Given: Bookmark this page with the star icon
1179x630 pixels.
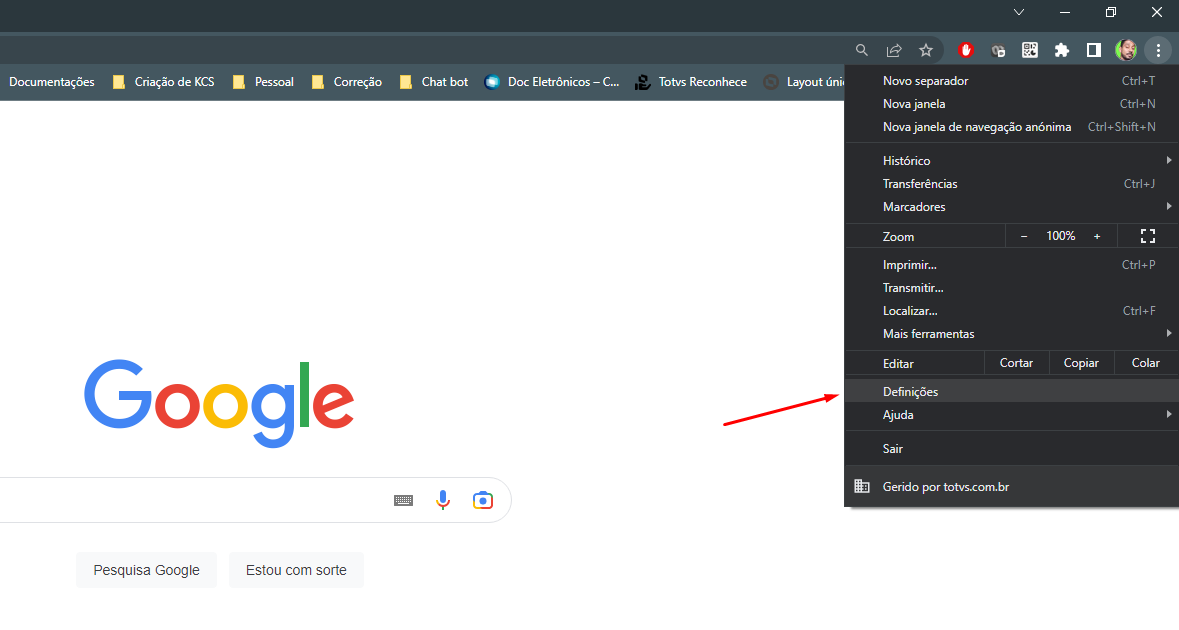Looking at the screenshot, I should point(926,50).
